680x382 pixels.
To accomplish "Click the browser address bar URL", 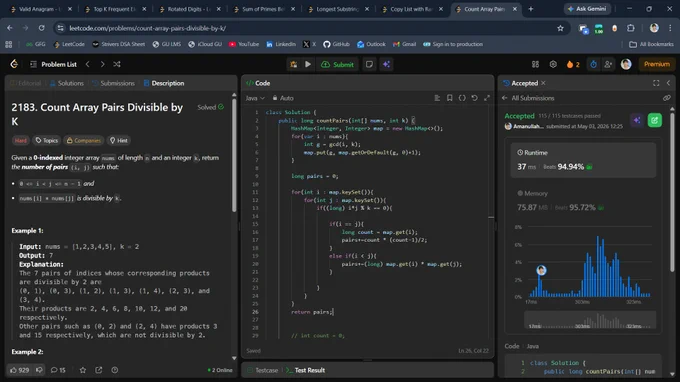I will tap(147, 28).
